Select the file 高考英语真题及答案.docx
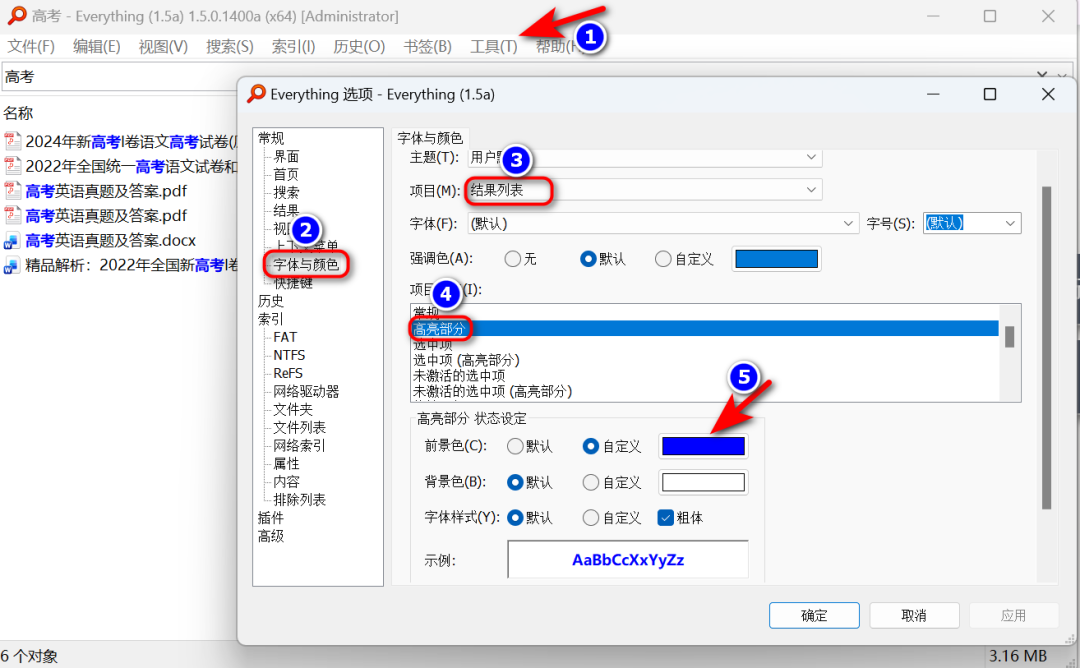 (110, 240)
